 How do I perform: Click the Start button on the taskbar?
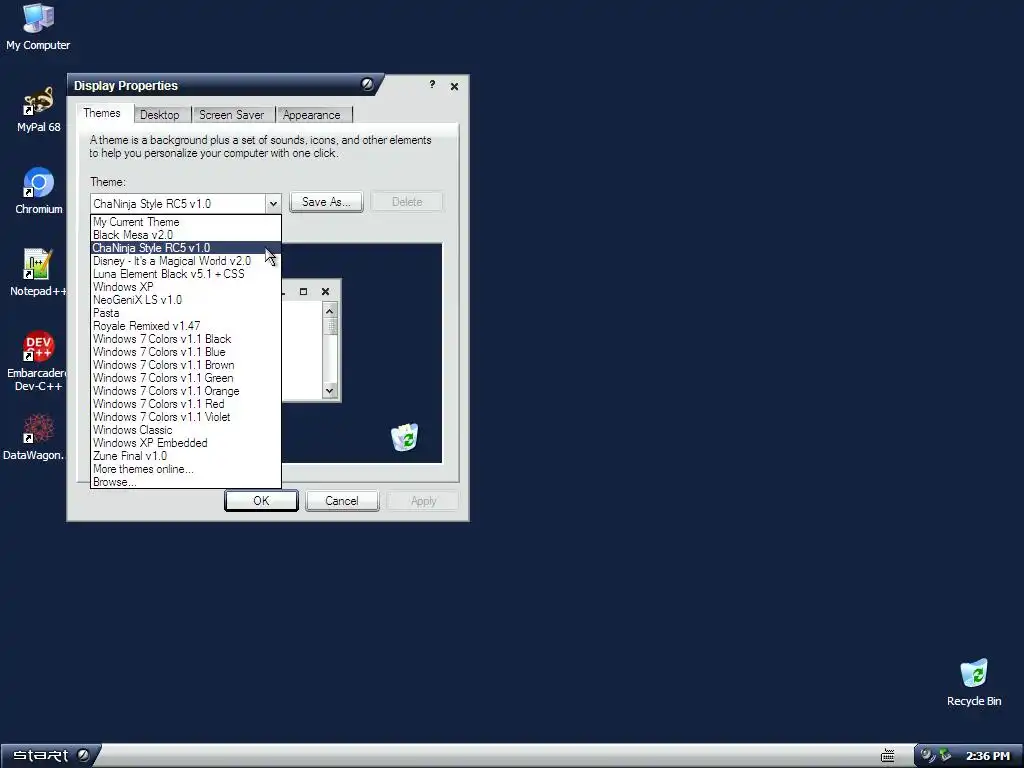click(x=50, y=756)
